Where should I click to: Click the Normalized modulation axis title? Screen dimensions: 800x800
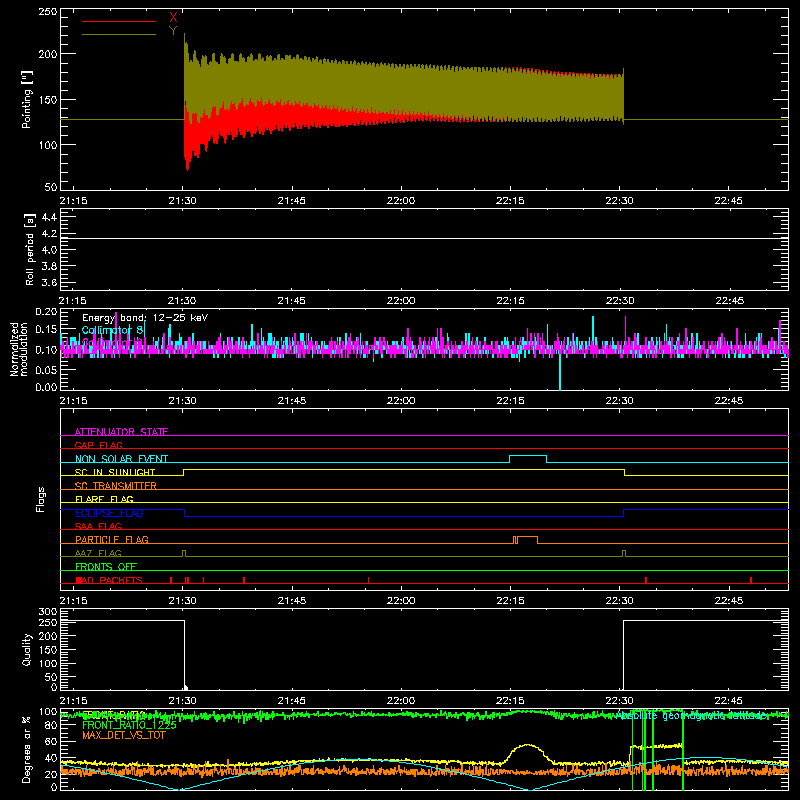(x=18, y=349)
